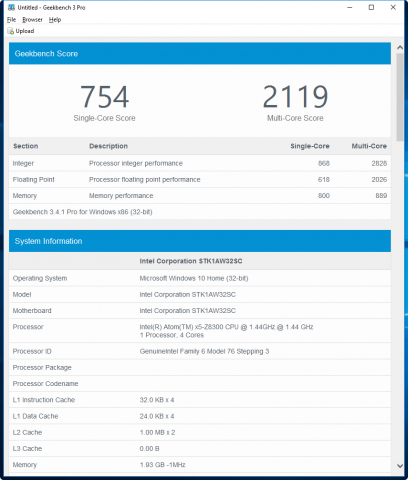Select the Integer row label

click(23, 163)
